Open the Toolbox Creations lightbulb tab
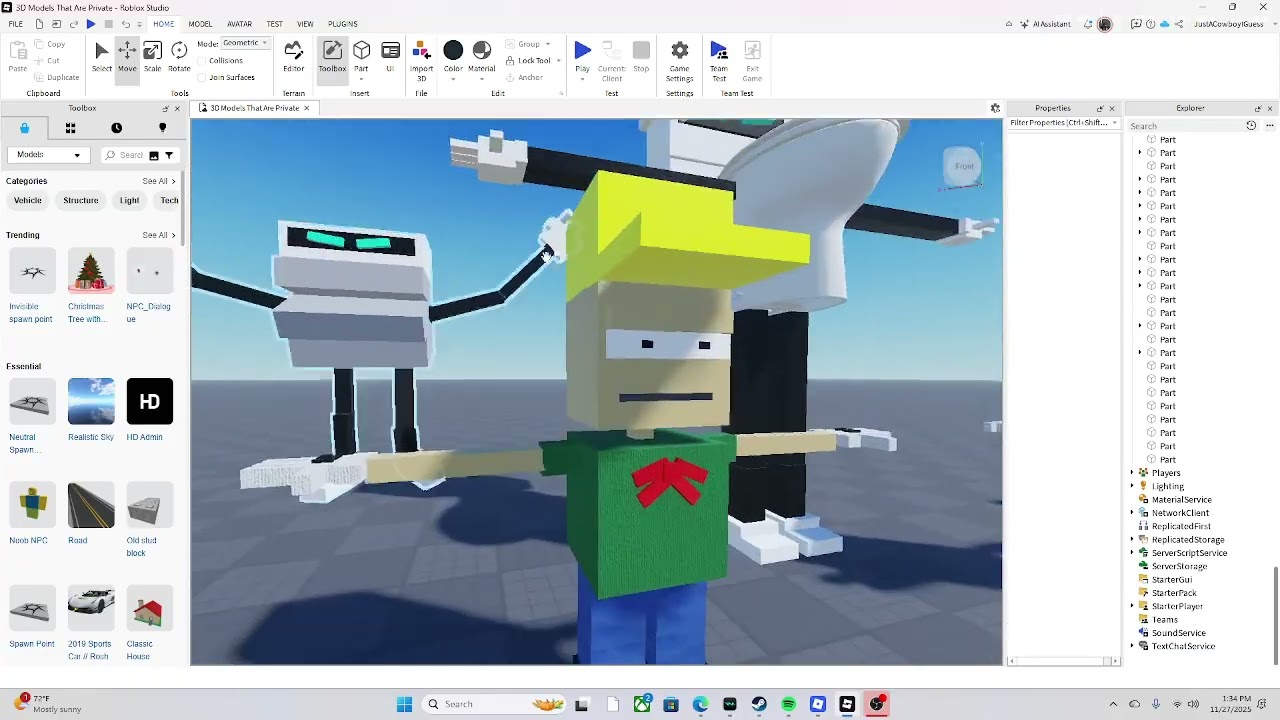 point(162,128)
